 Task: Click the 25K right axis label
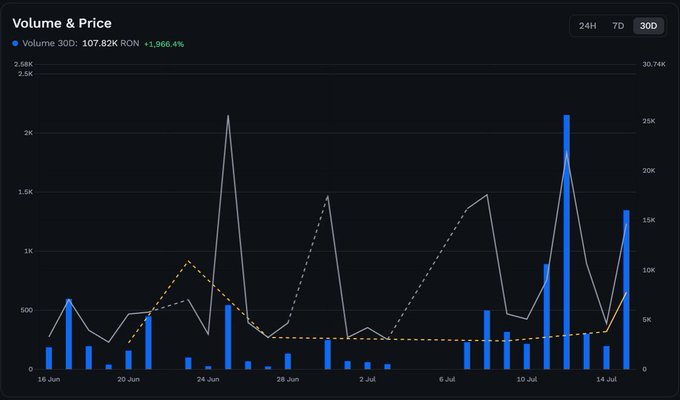pyautogui.click(x=649, y=121)
